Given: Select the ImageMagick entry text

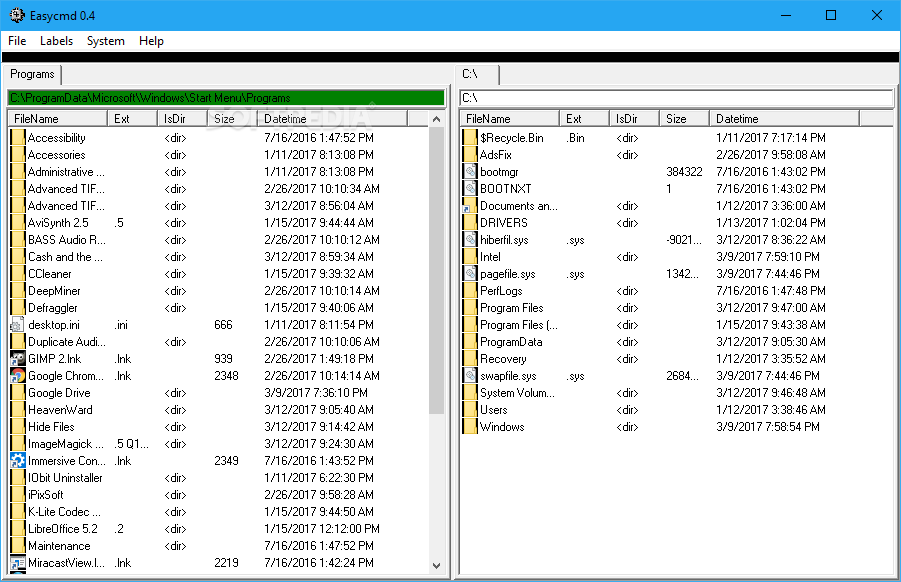Looking at the screenshot, I should click(66, 444).
